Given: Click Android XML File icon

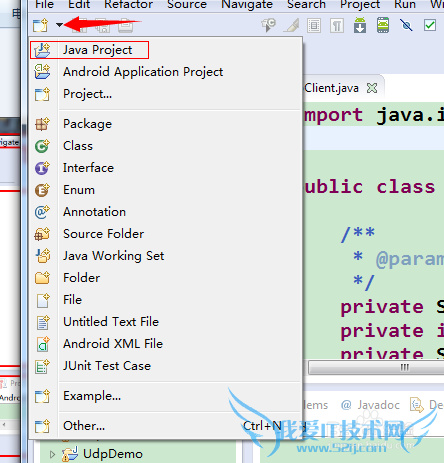Looking at the screenshot, I should (42, 344).
